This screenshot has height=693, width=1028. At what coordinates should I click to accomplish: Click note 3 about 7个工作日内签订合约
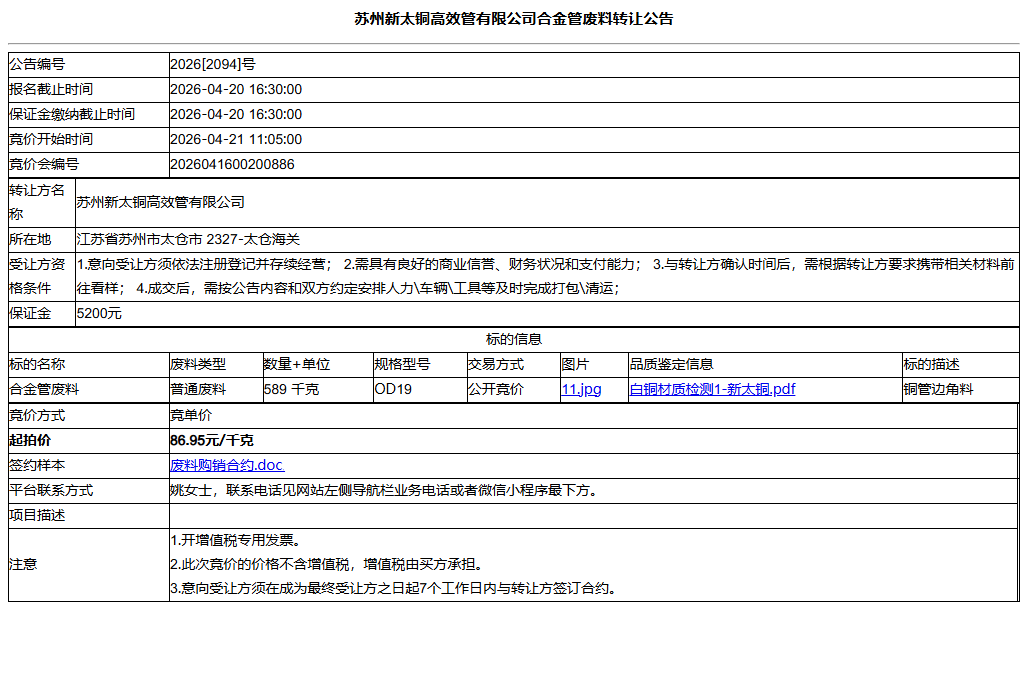tap(395, 589)
